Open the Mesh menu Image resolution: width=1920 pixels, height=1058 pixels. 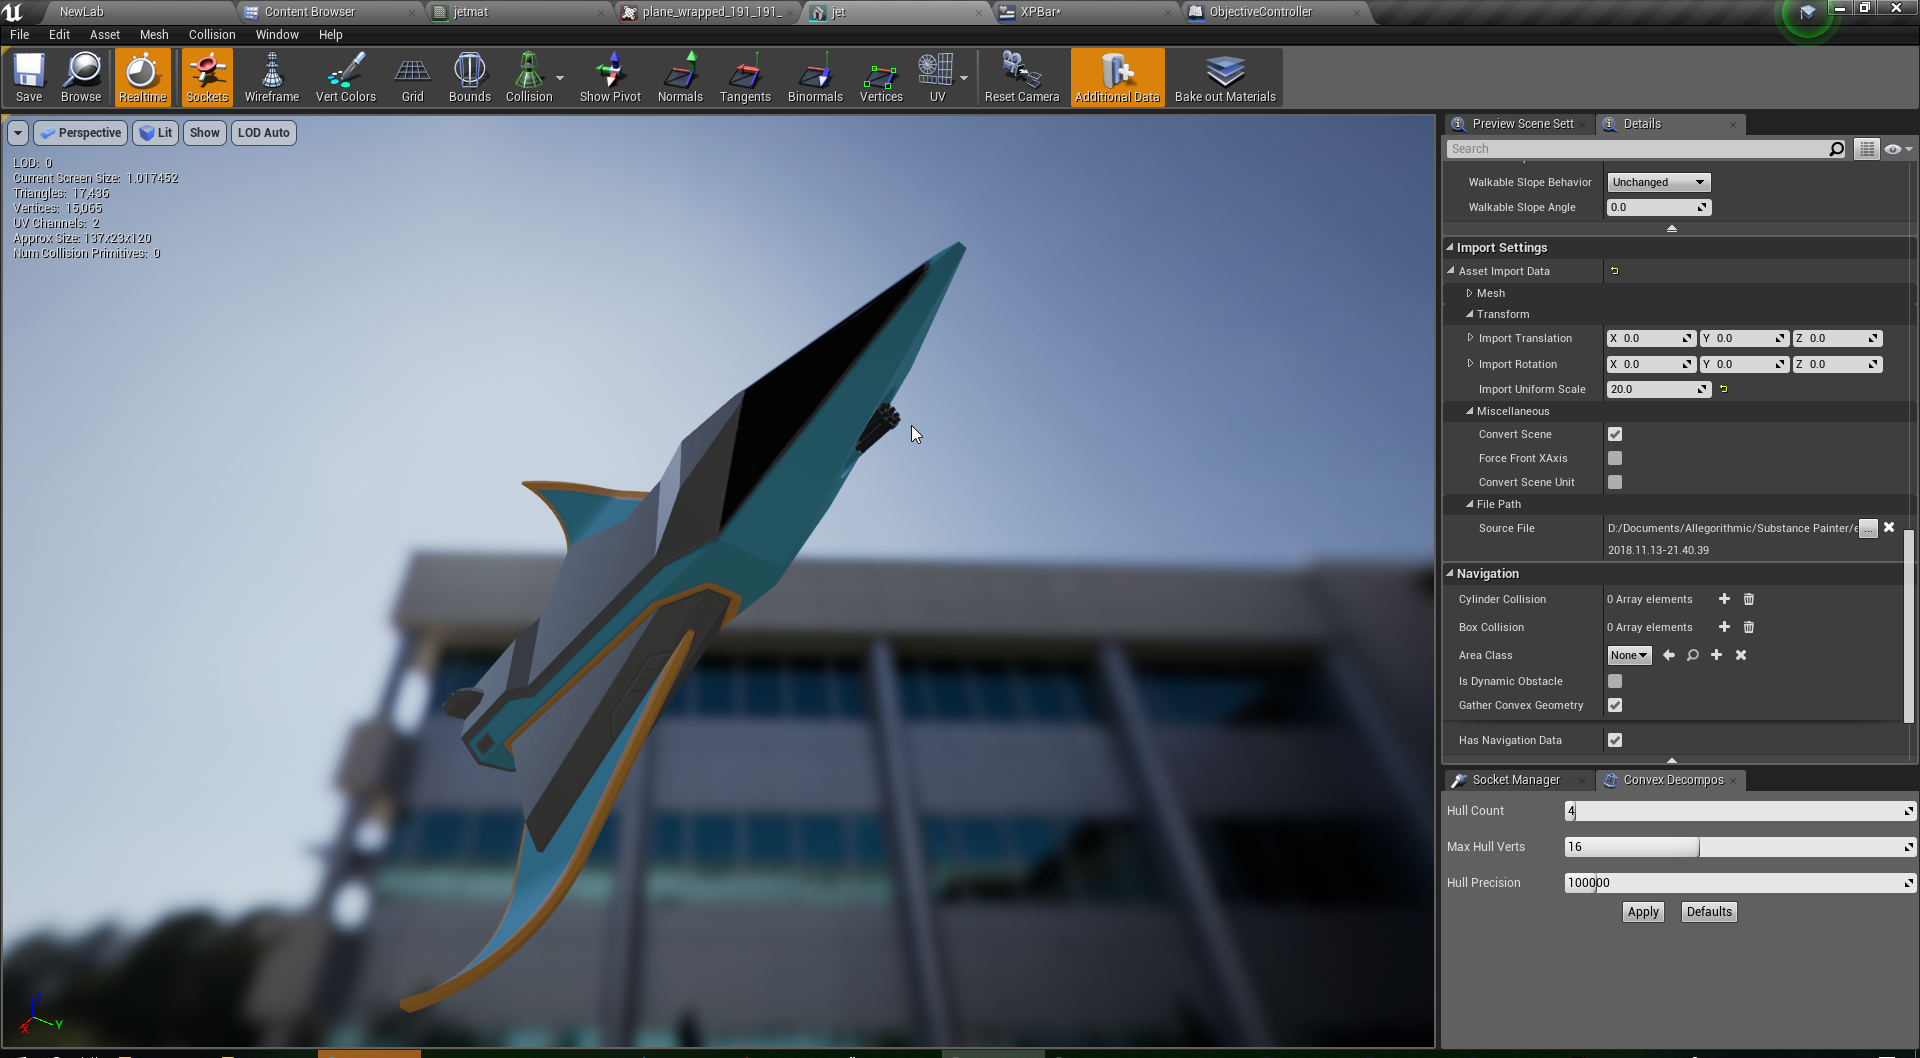(x=154, y=34)
